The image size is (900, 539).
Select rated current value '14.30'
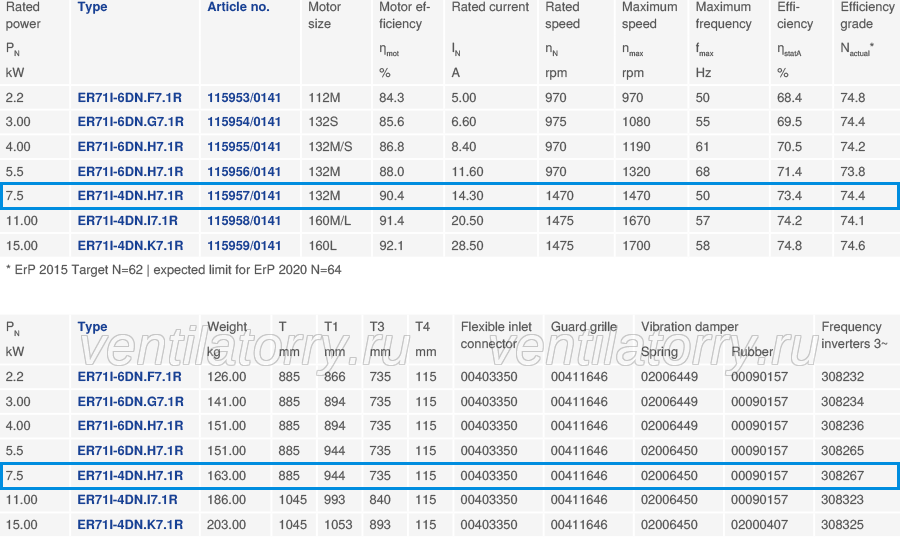[x=467, y=196]
